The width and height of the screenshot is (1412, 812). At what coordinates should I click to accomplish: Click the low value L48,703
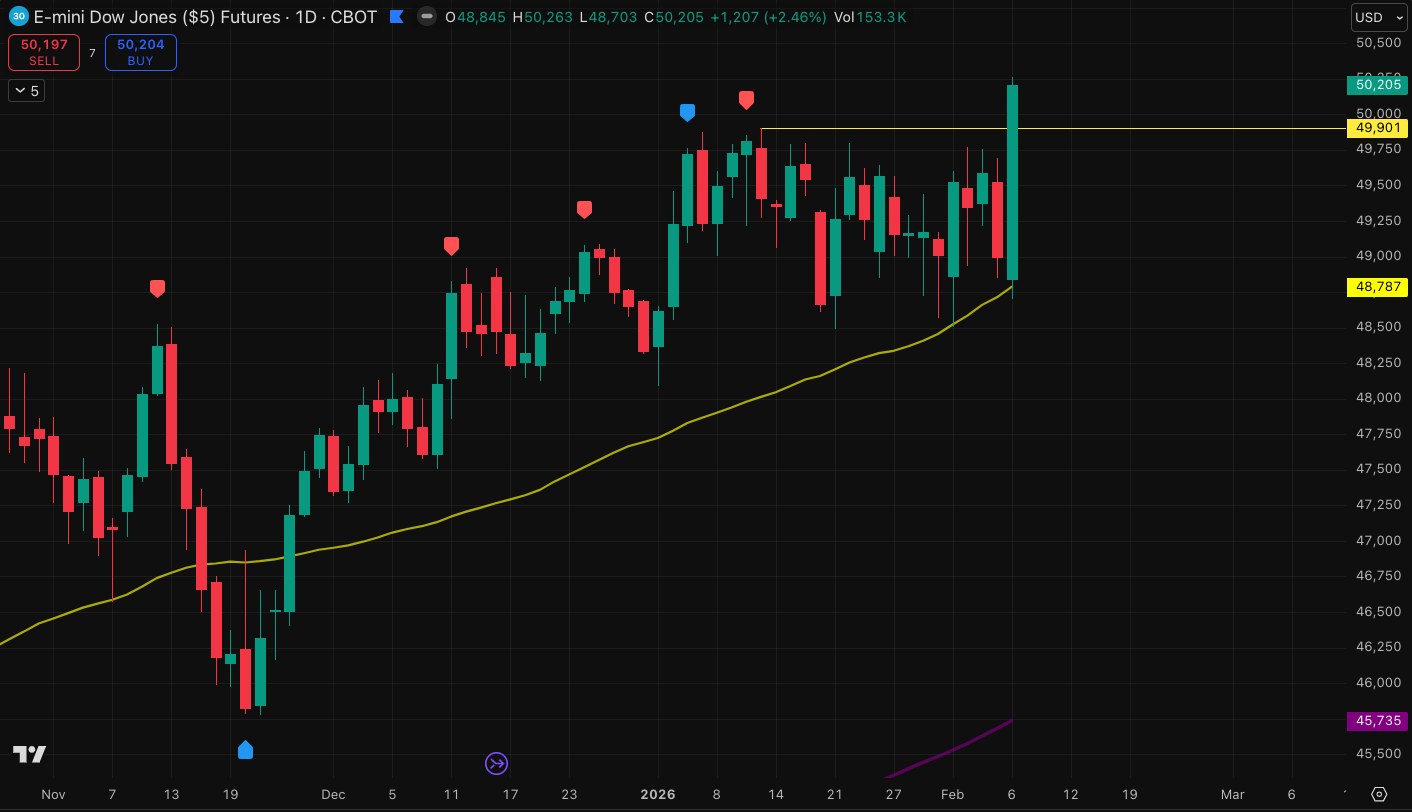click(610, 17)
